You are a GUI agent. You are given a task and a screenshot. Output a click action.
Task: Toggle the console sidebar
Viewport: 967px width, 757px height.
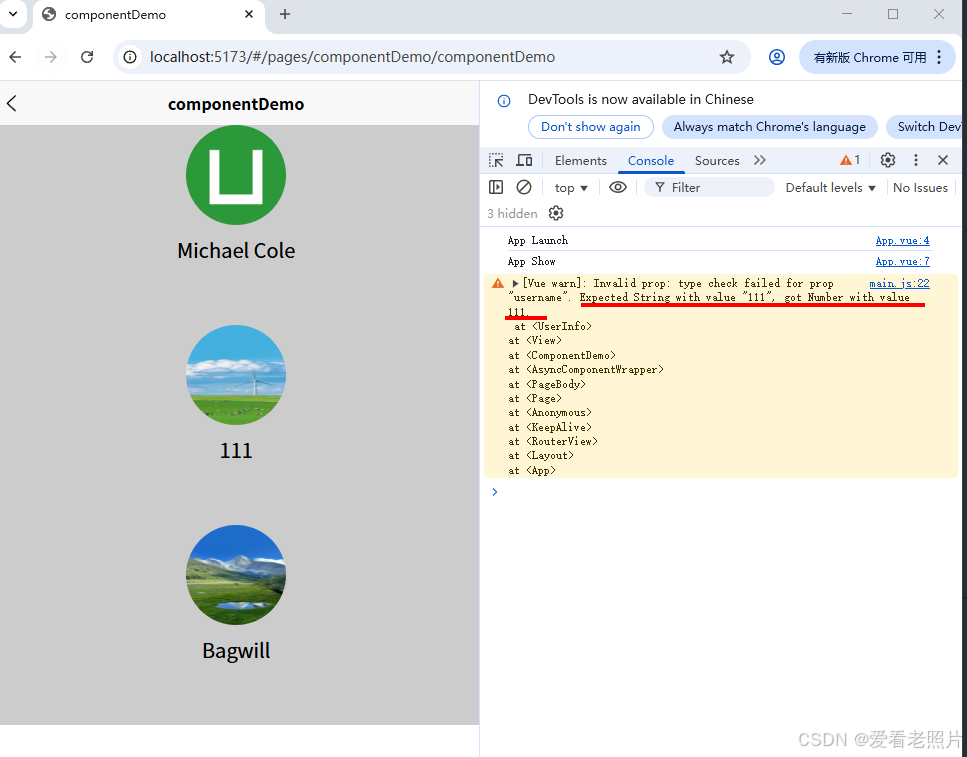[496, 187]
